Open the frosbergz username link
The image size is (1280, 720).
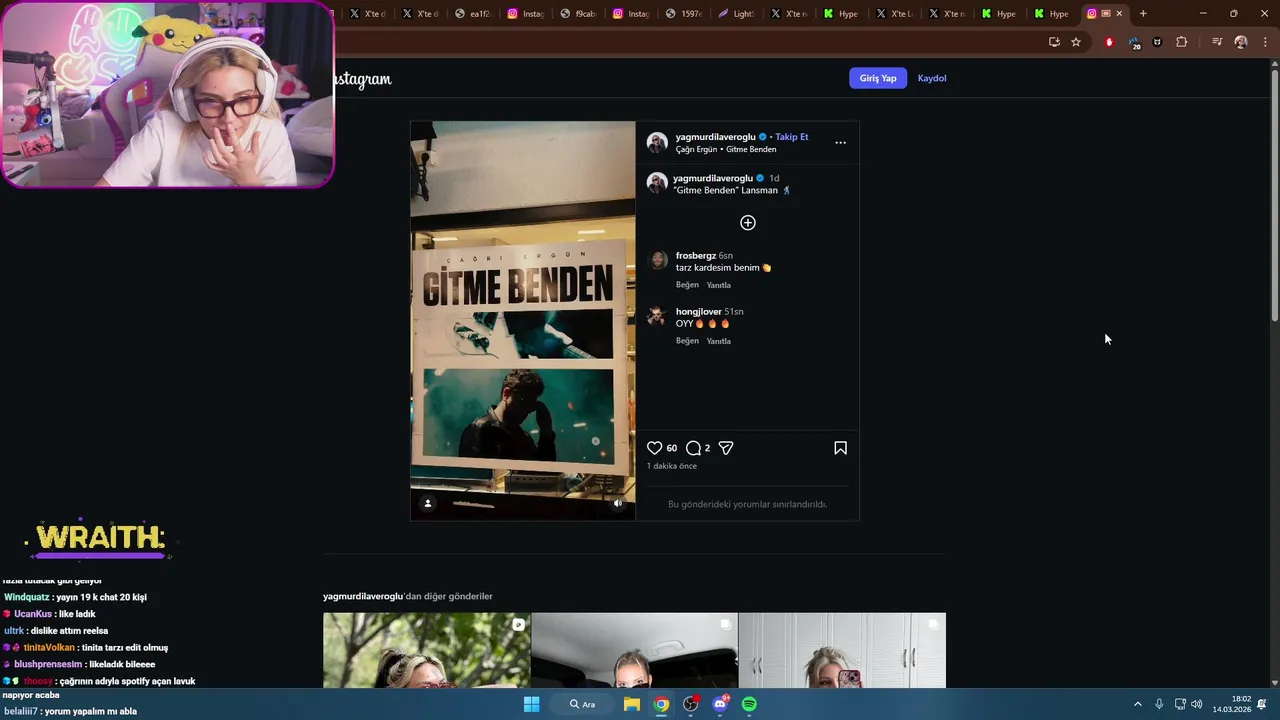(x=696, y=256)
